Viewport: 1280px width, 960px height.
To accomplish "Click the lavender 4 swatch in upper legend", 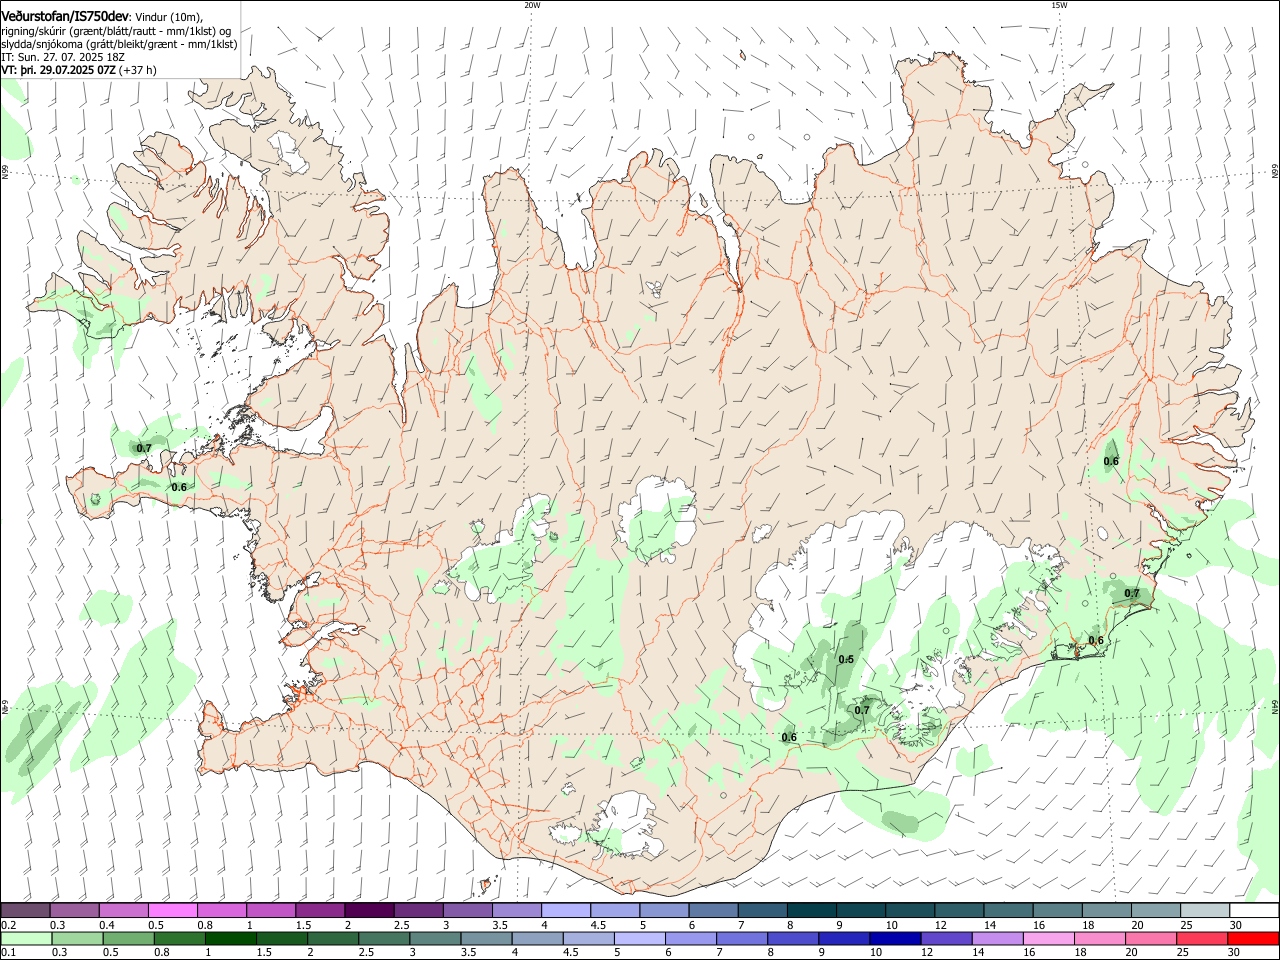I will [x=566, y=910].
